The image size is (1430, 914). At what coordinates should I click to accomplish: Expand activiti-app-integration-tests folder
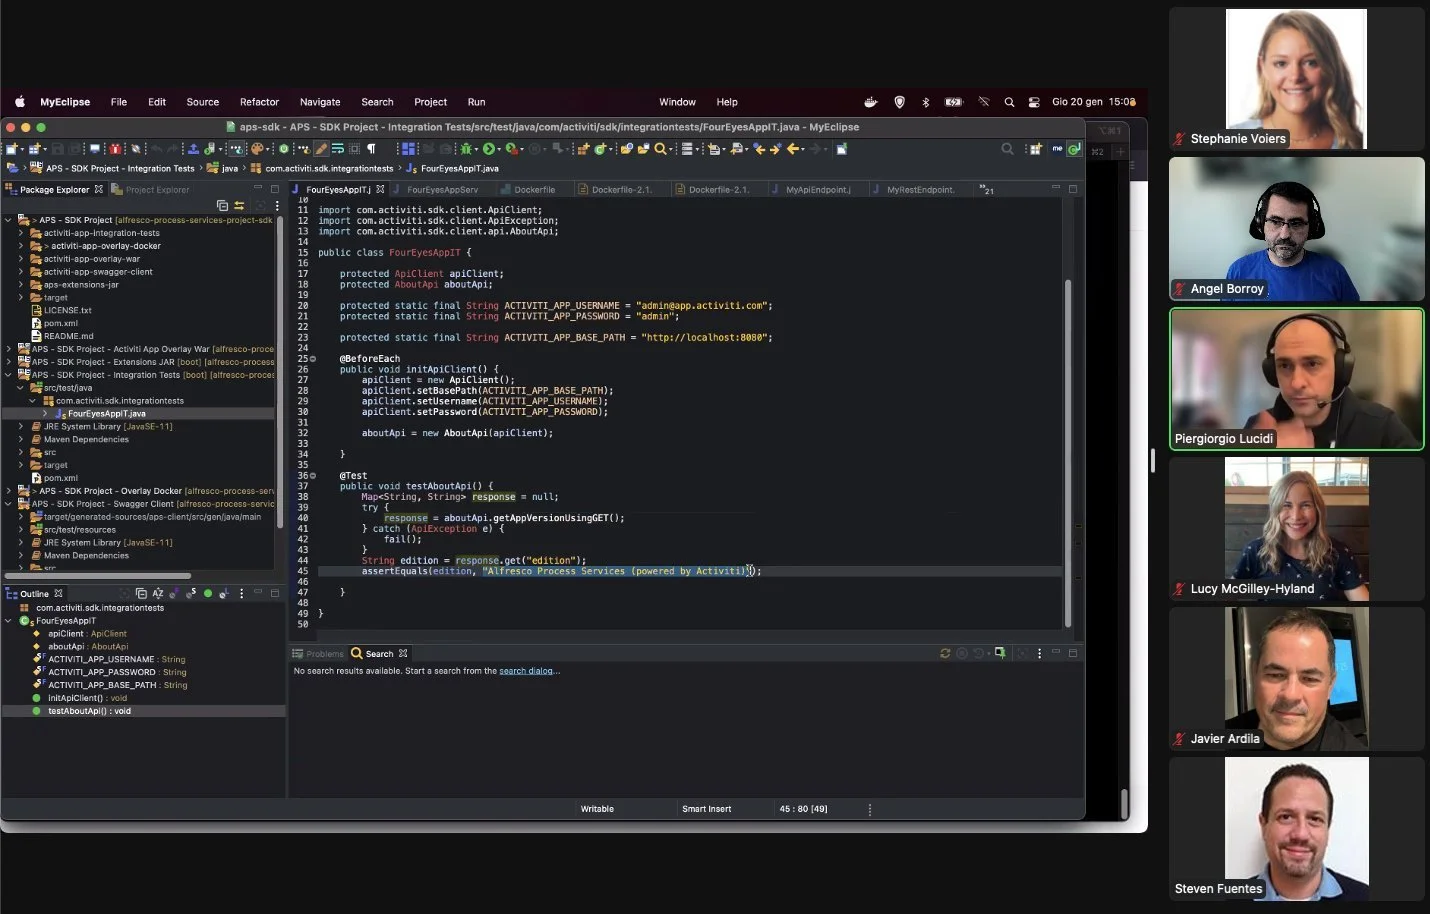21,233
